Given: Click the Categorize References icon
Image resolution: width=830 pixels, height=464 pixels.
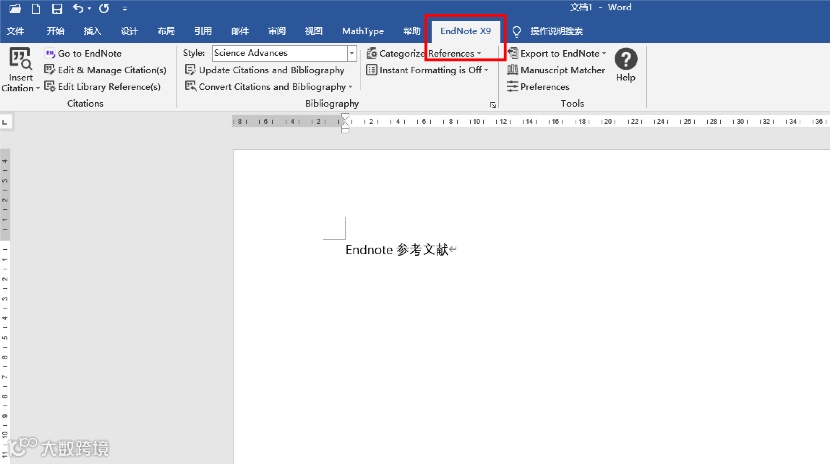Looking at the screenshot, I should click(x=372, y=53).
